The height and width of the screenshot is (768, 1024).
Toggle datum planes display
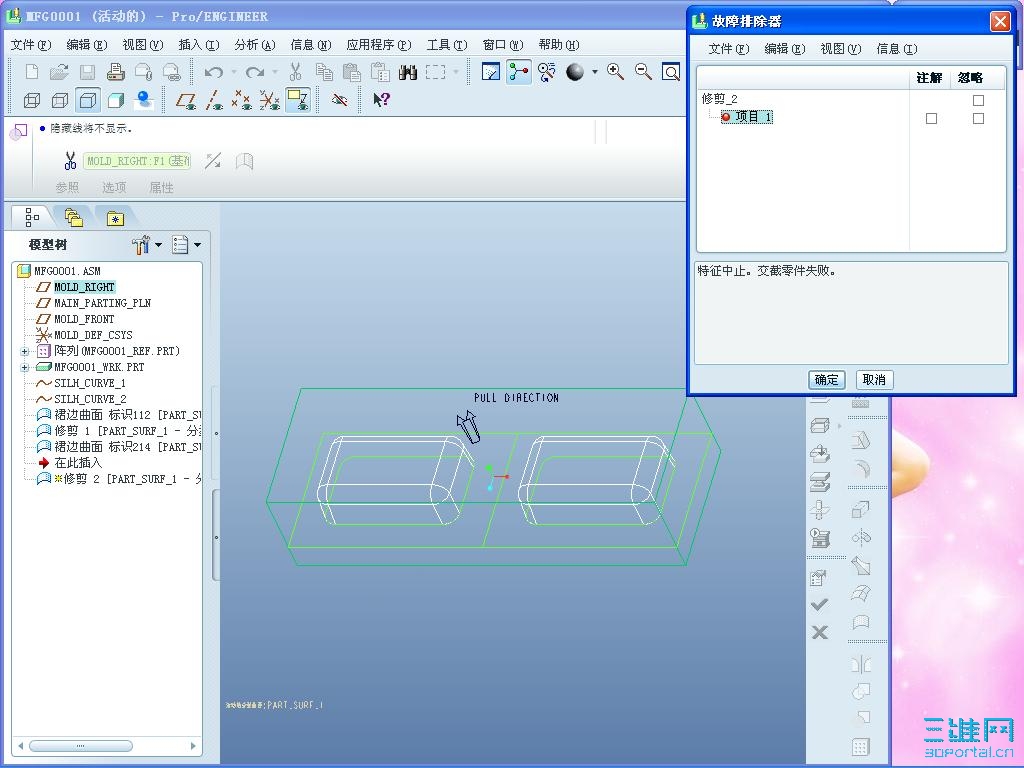point(186,101)
